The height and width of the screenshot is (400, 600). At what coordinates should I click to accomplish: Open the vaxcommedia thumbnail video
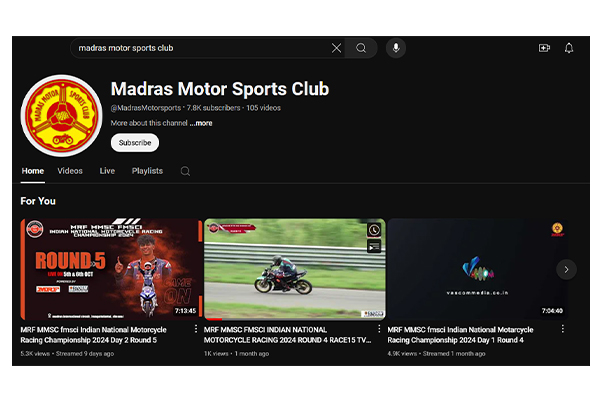click(x=478, y=269)
